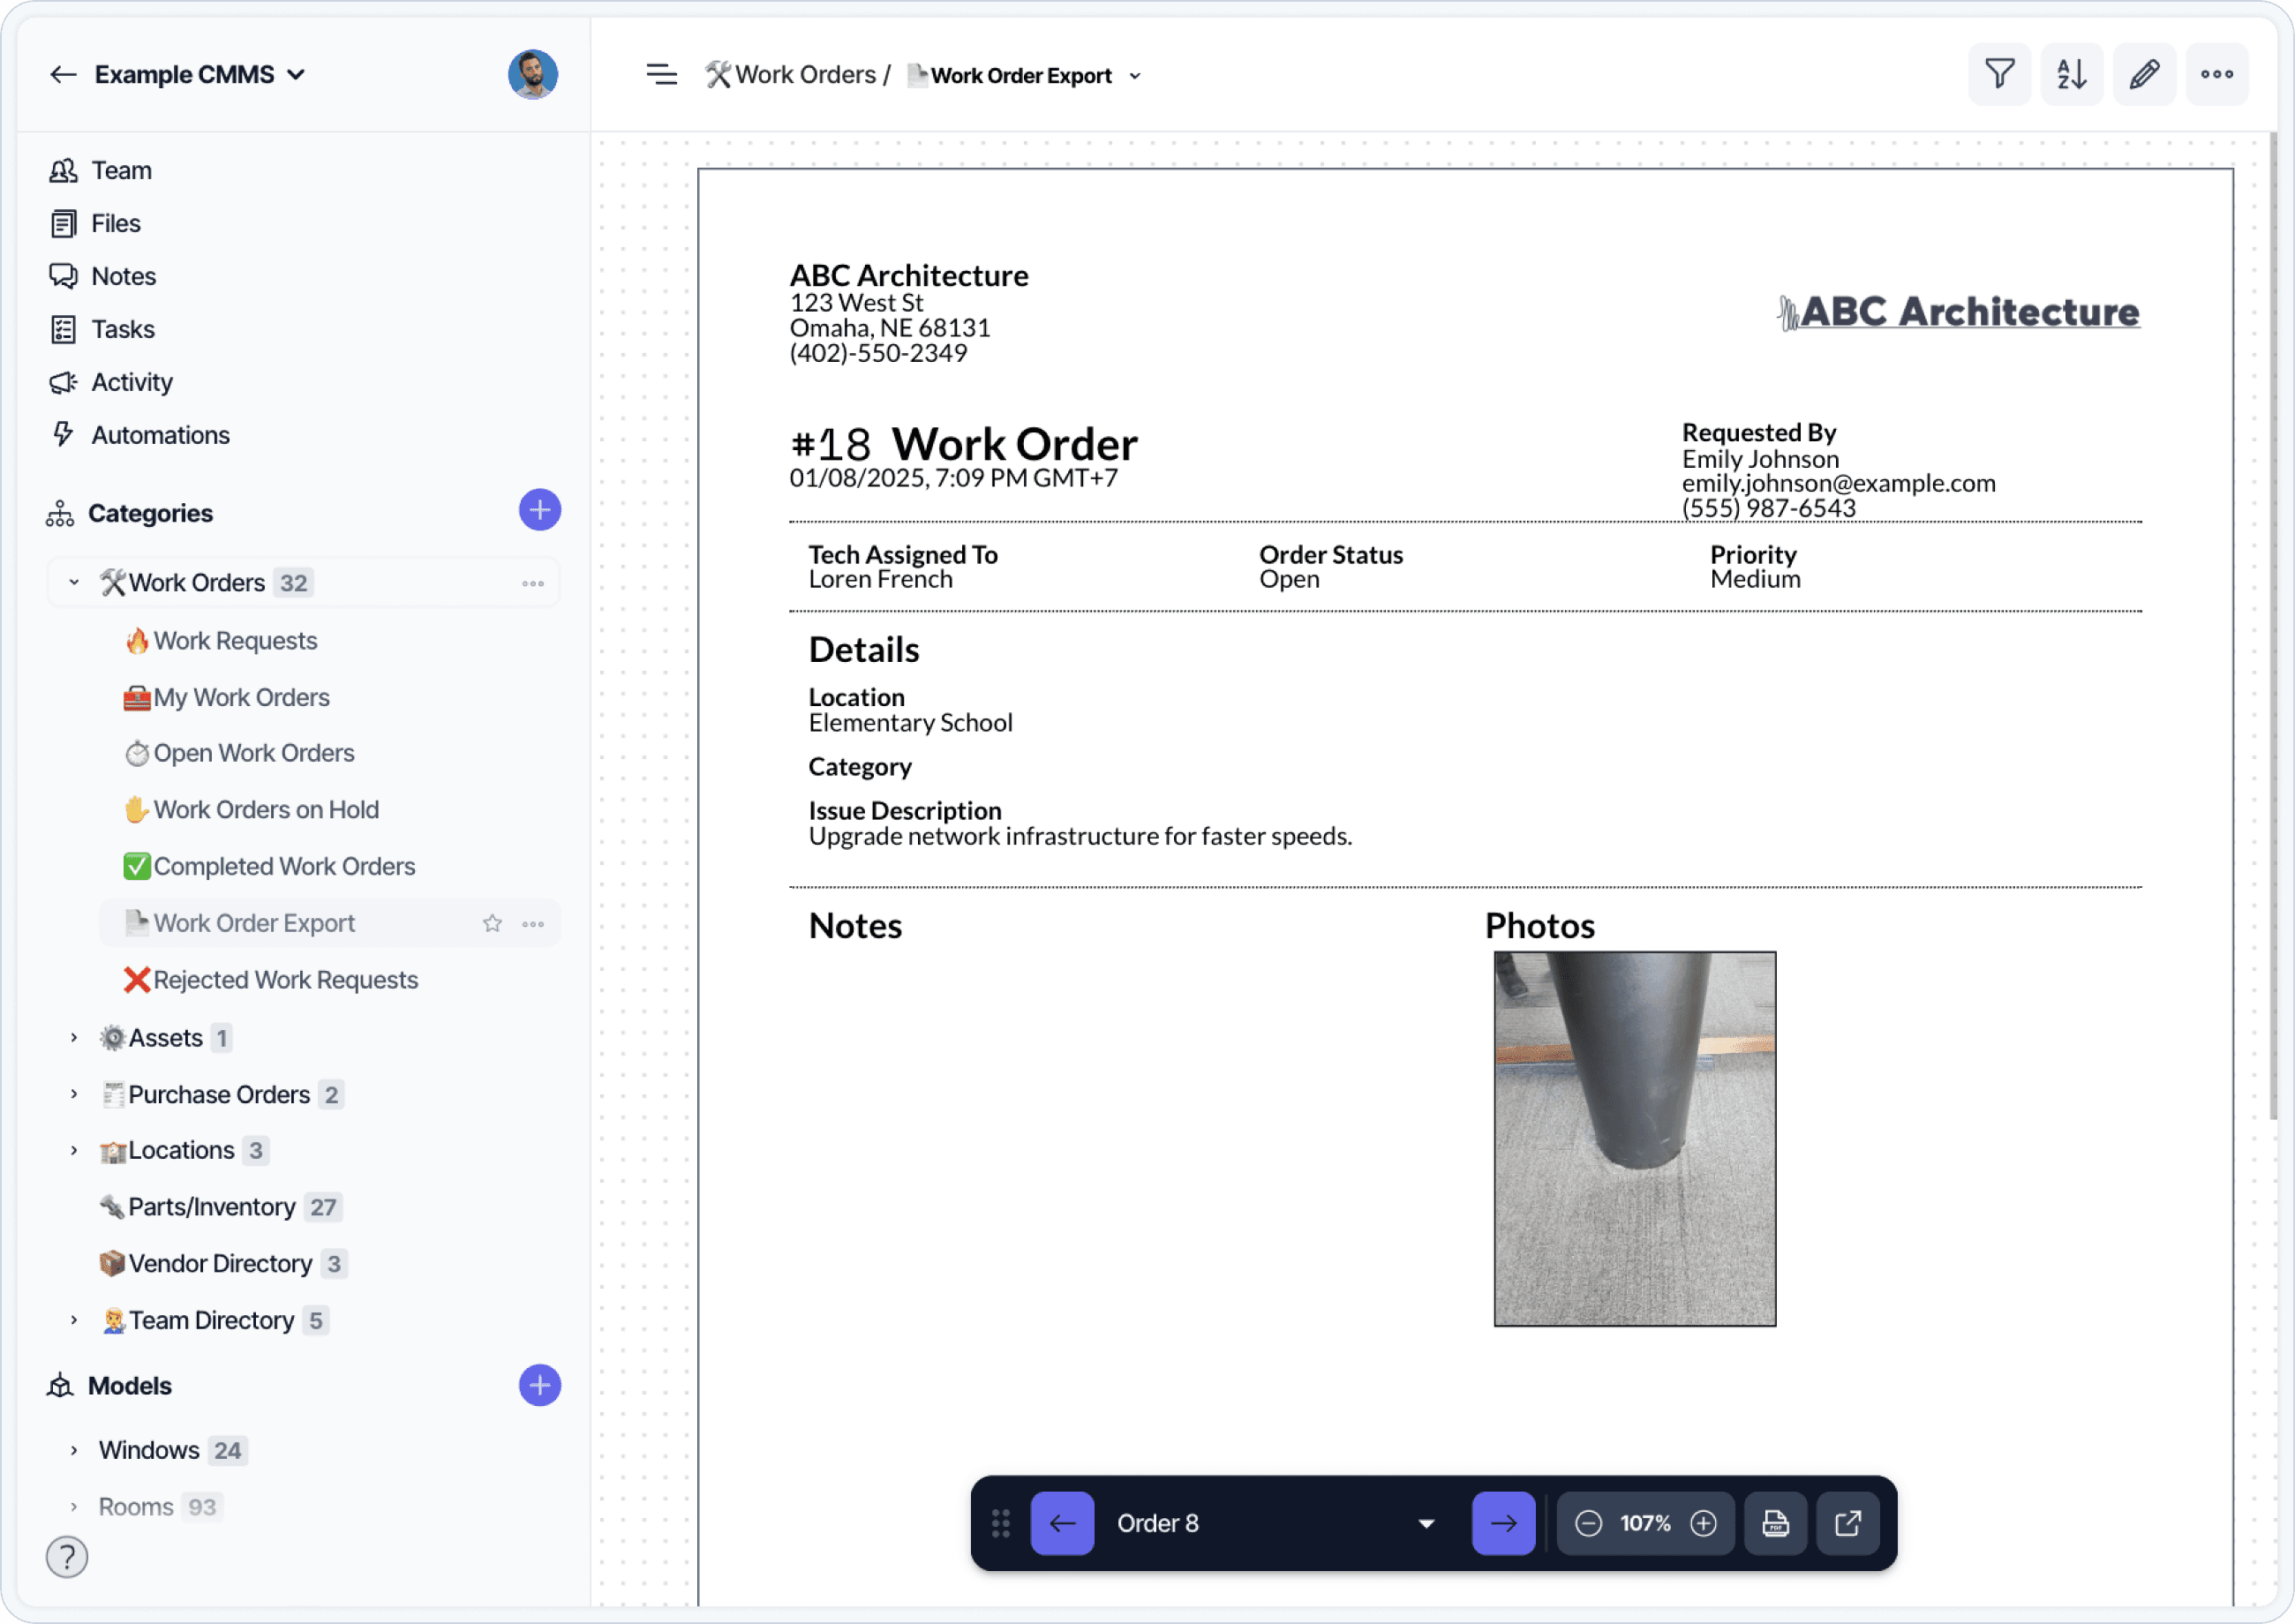Open the Automations menu item
The width and height of the screenshot is (2295, 1624).
click(x=160, y=435)
